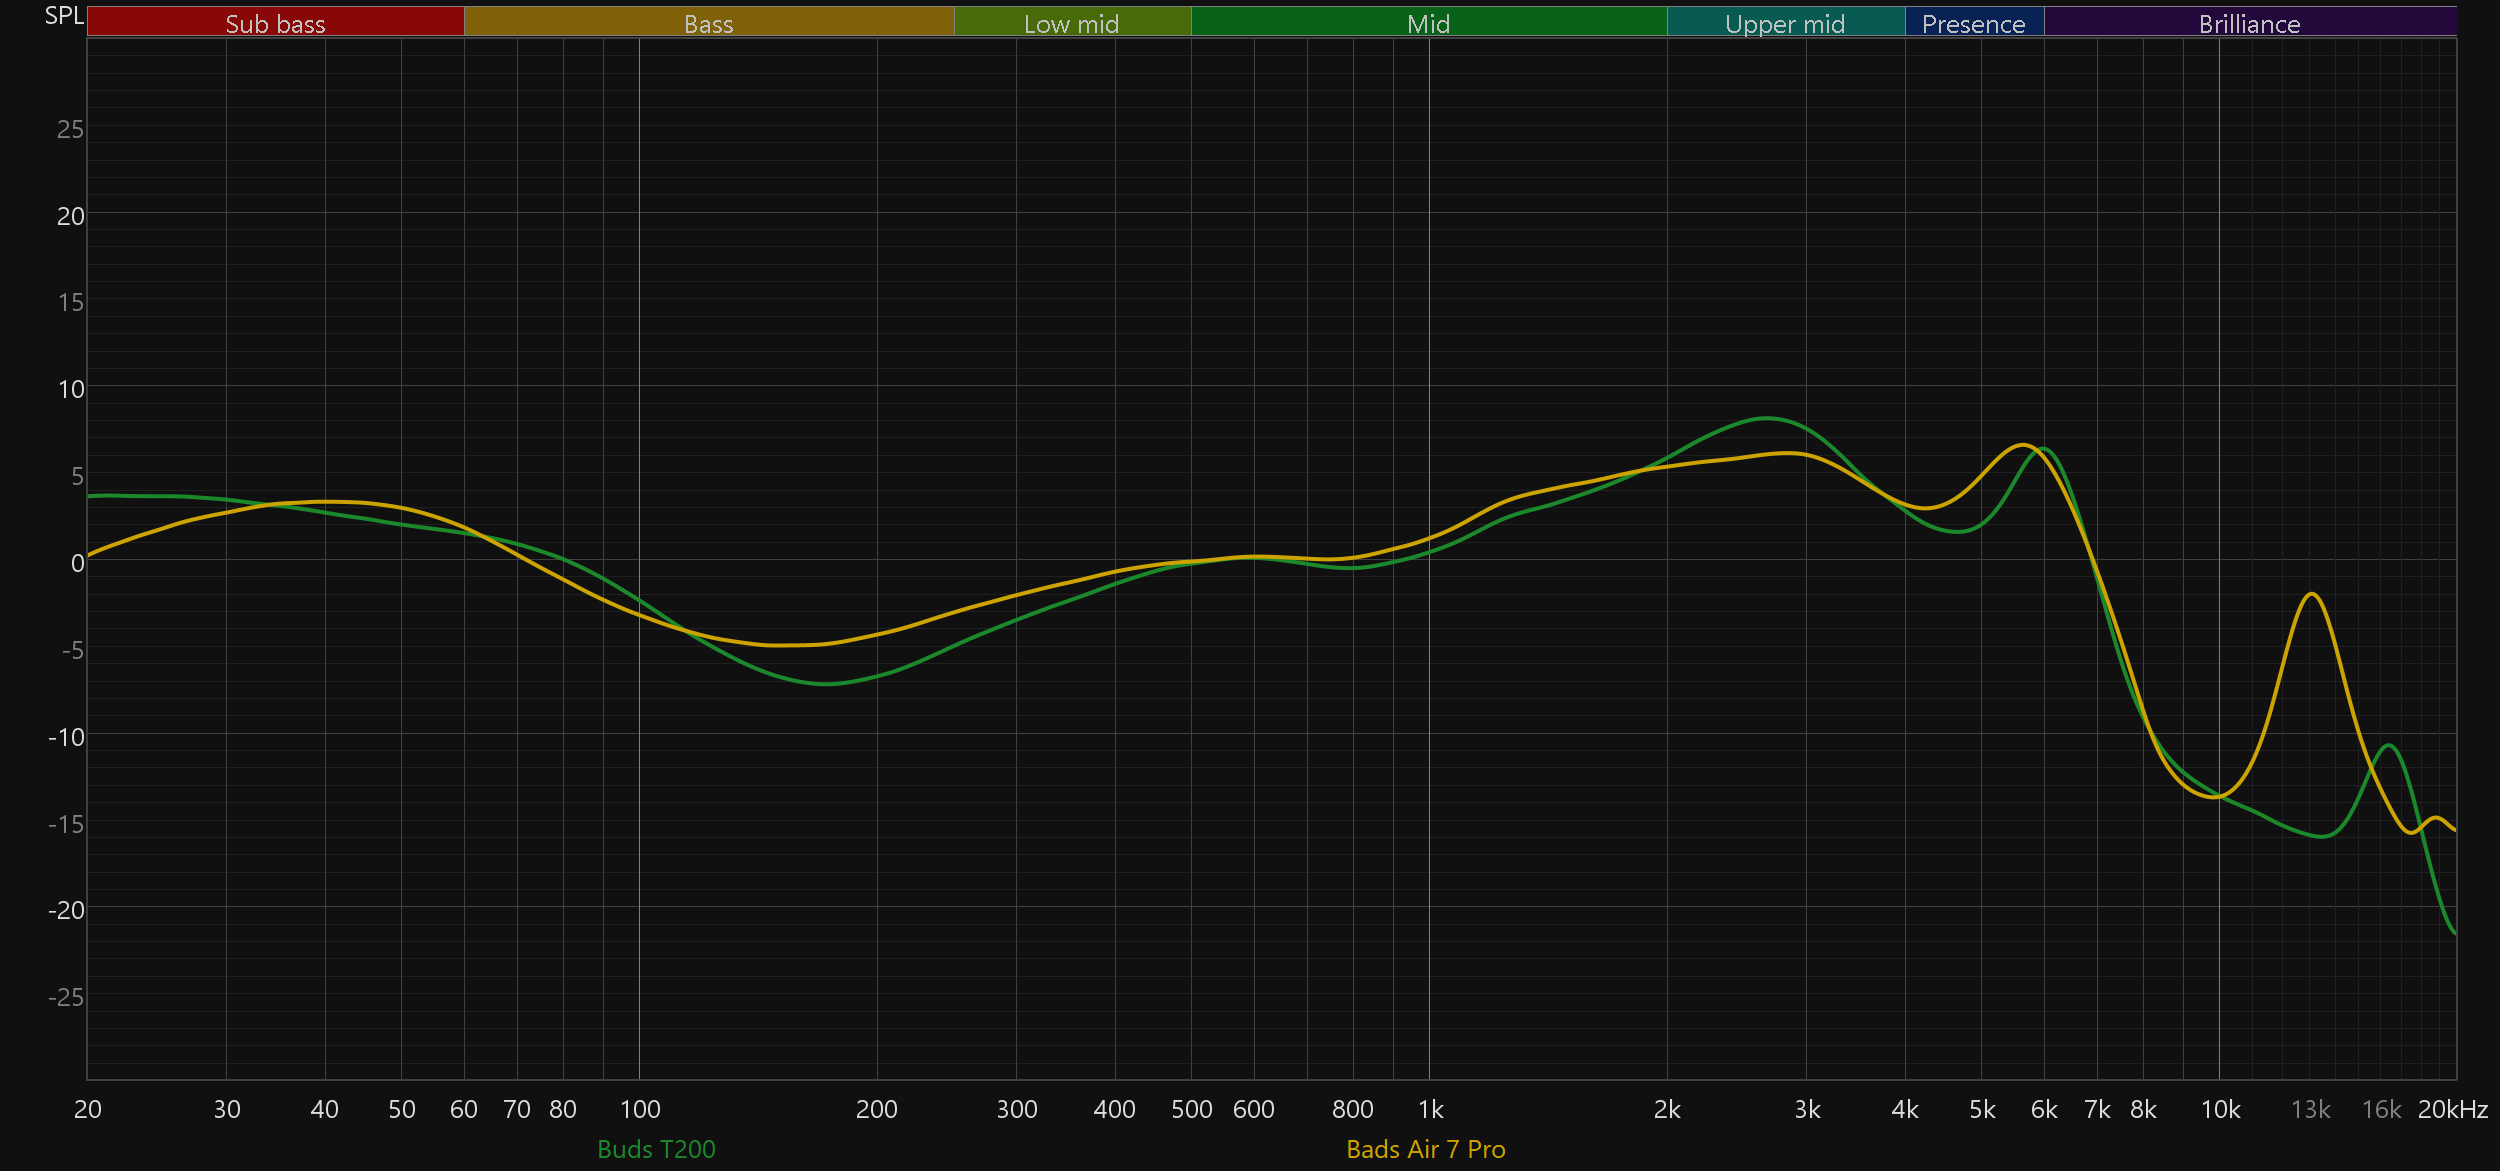Toggle the Bads Air 7 Pro legend entry

1425,1149
